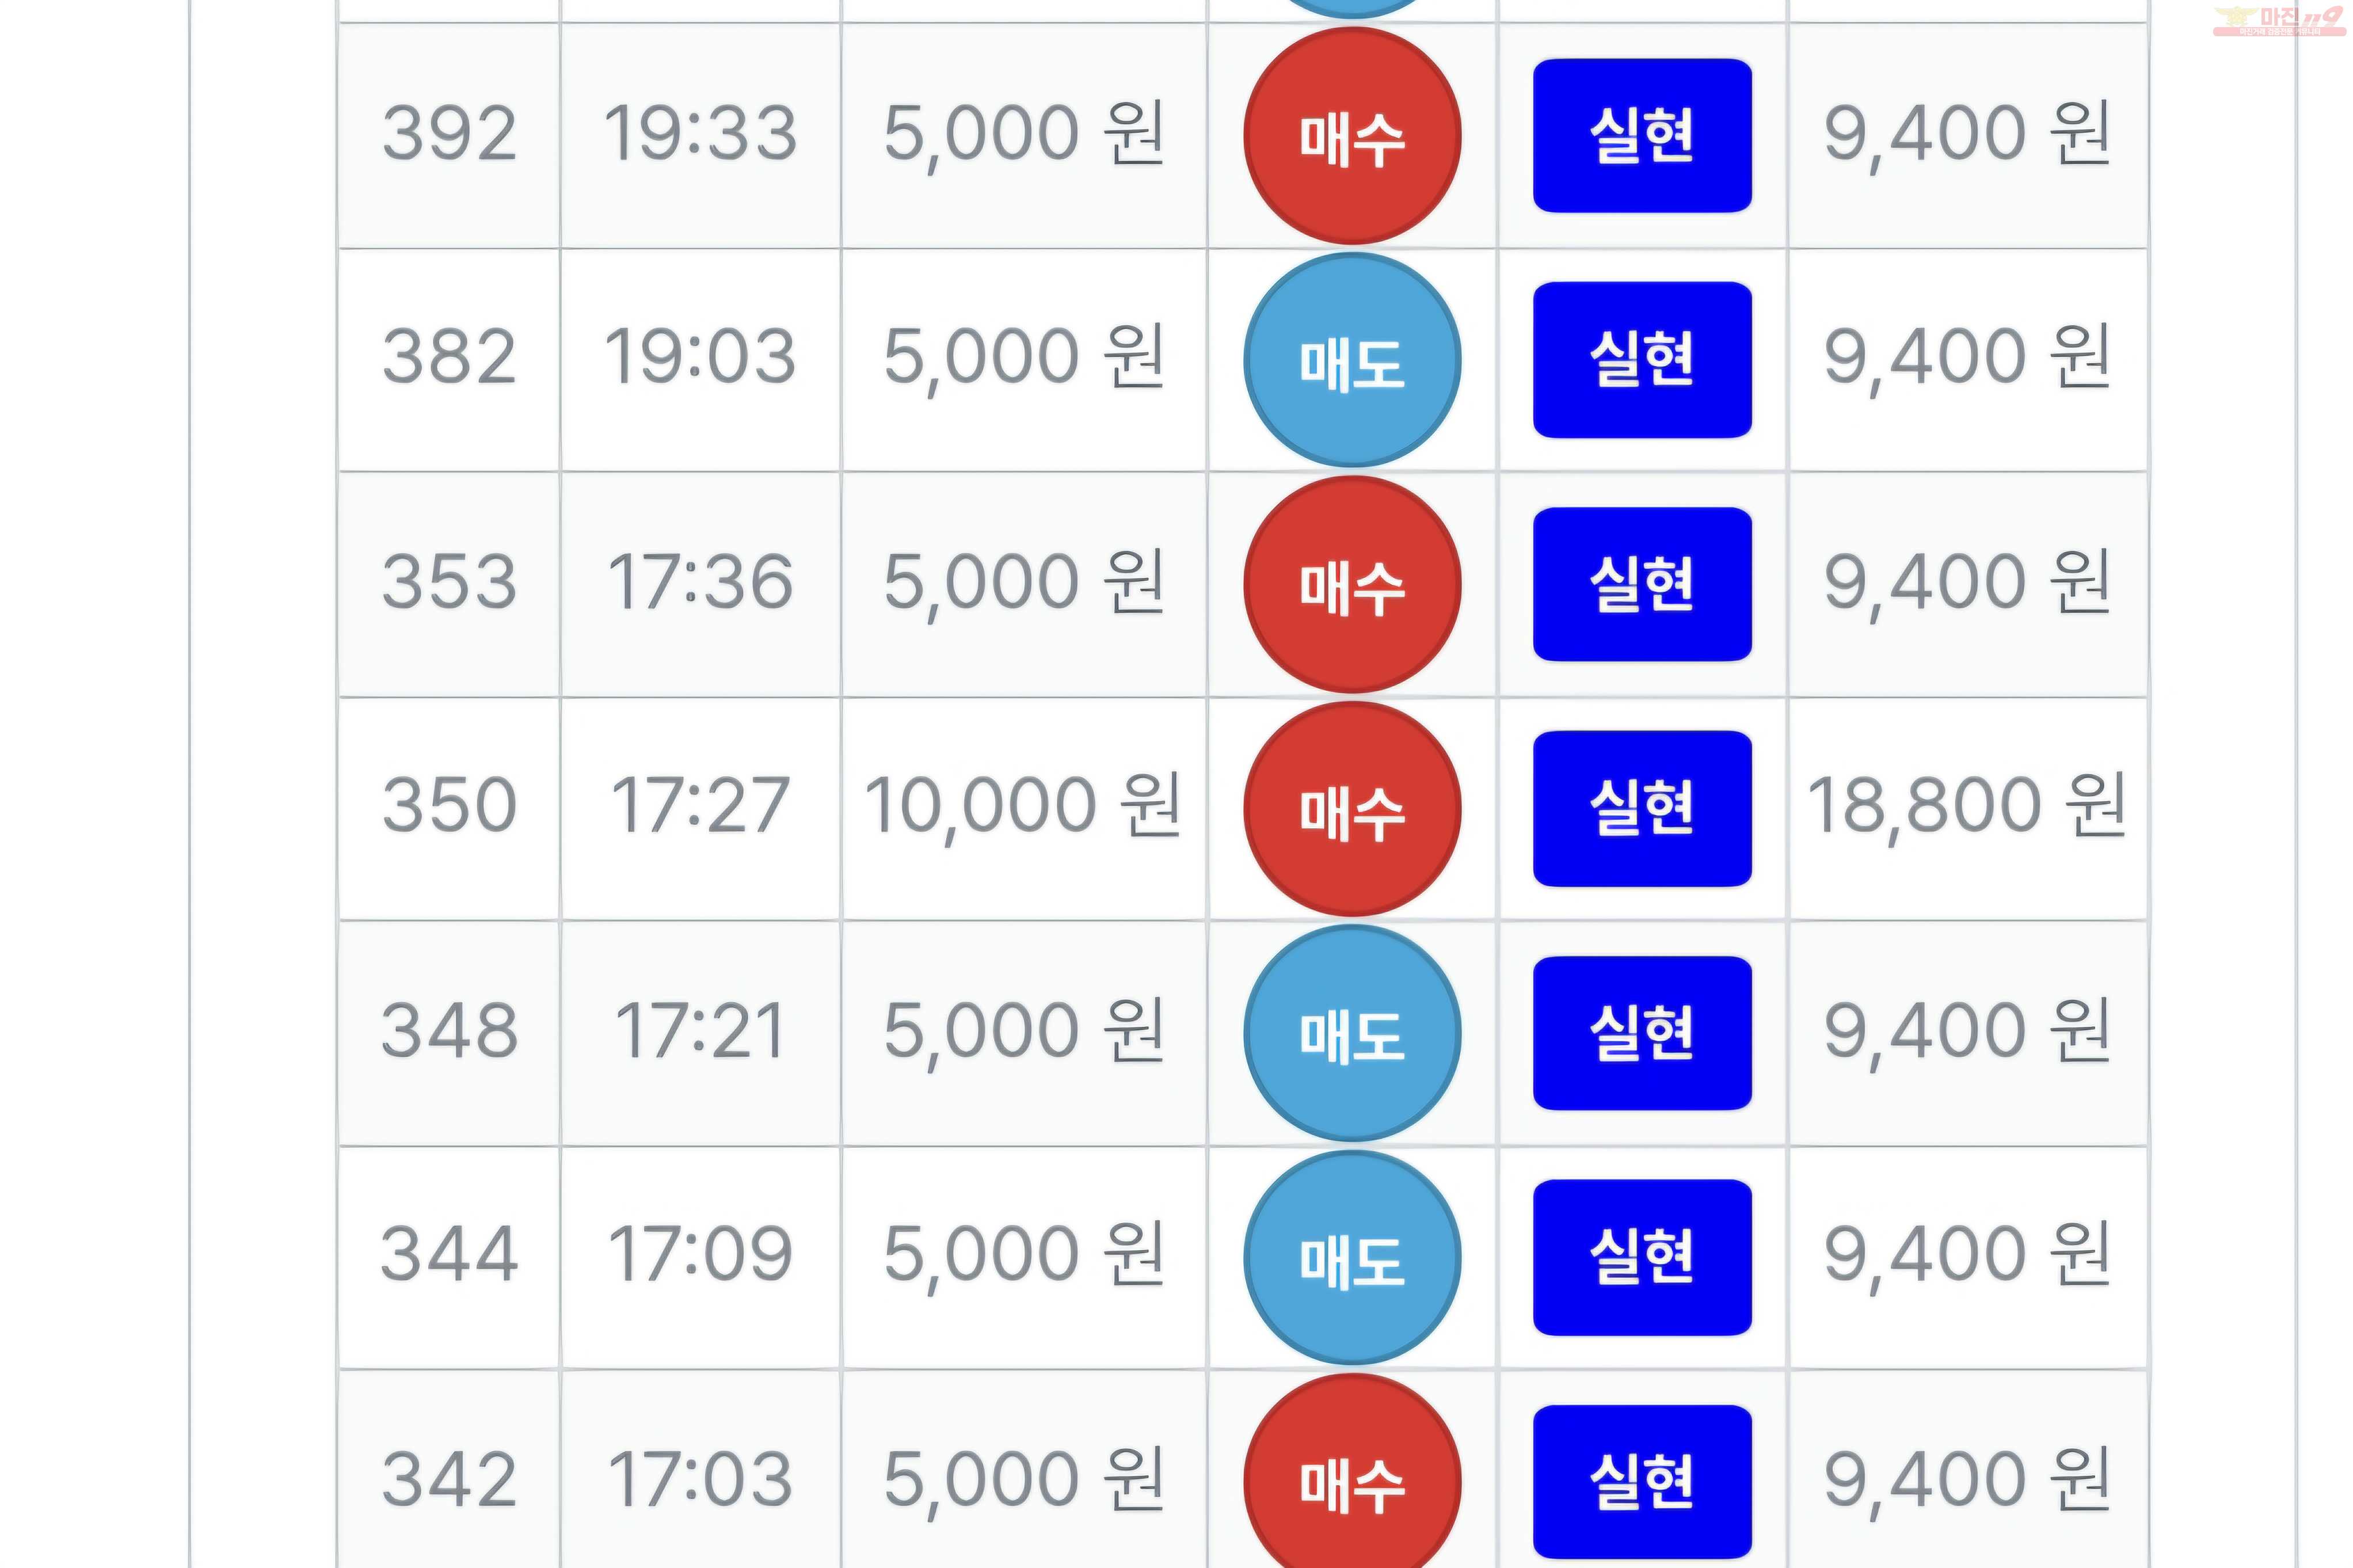Select the 18,800 원 payout cell
2353x1568 pixels.
click(1967, 809)
